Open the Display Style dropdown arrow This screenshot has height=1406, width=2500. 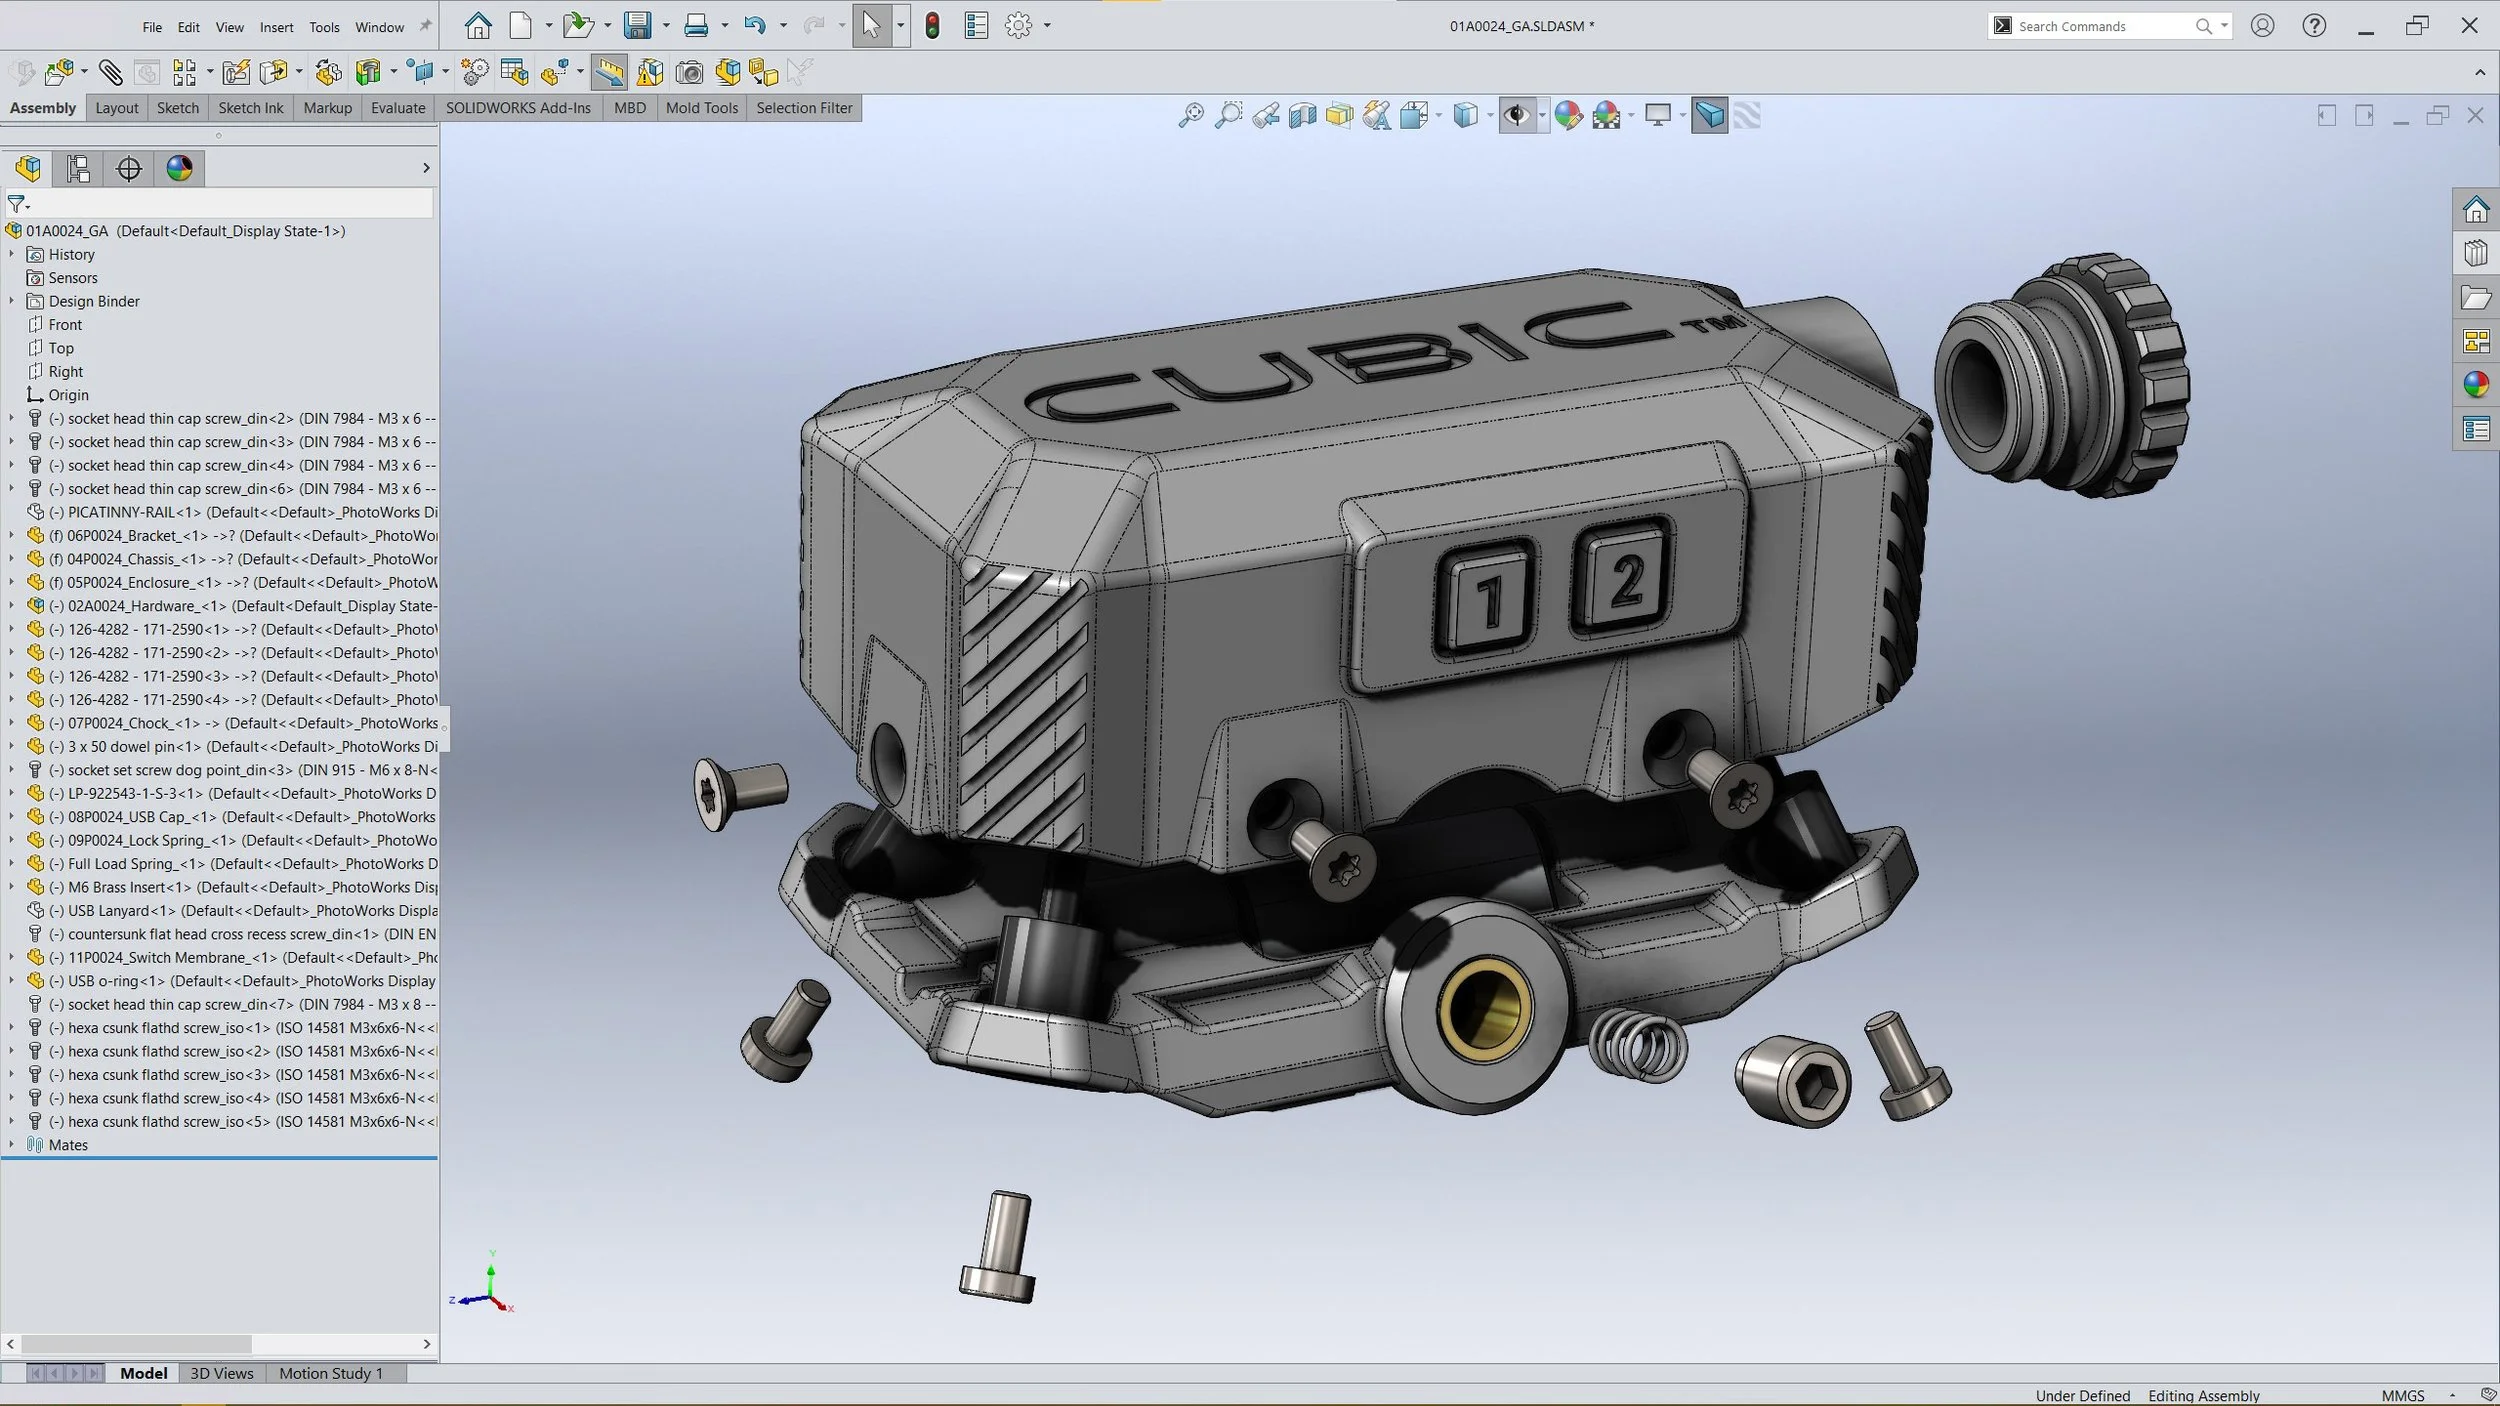point(1490,116)
